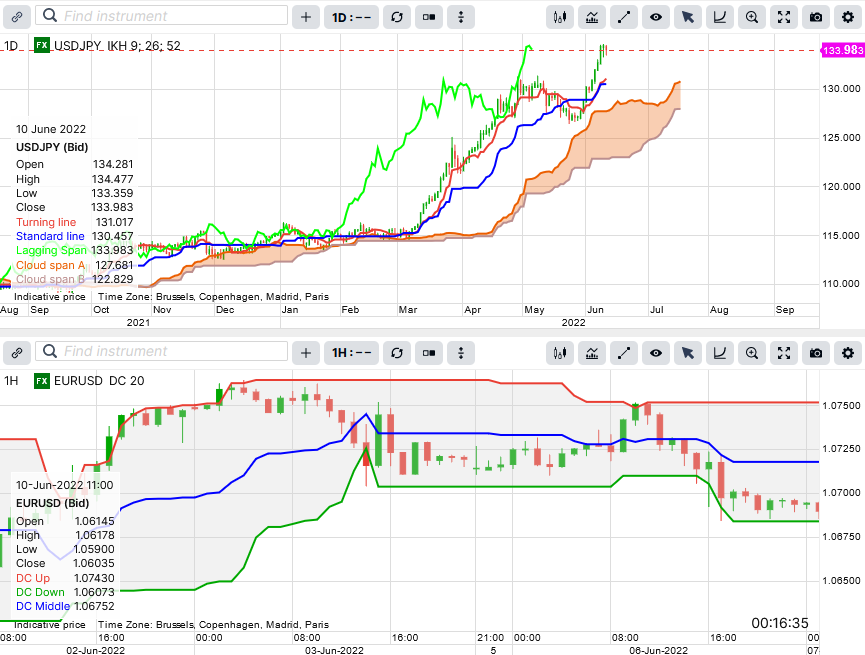Open chart type candlestick menu on EURUSD chart
The image size is (865, 655).
[x=560, y=353]
